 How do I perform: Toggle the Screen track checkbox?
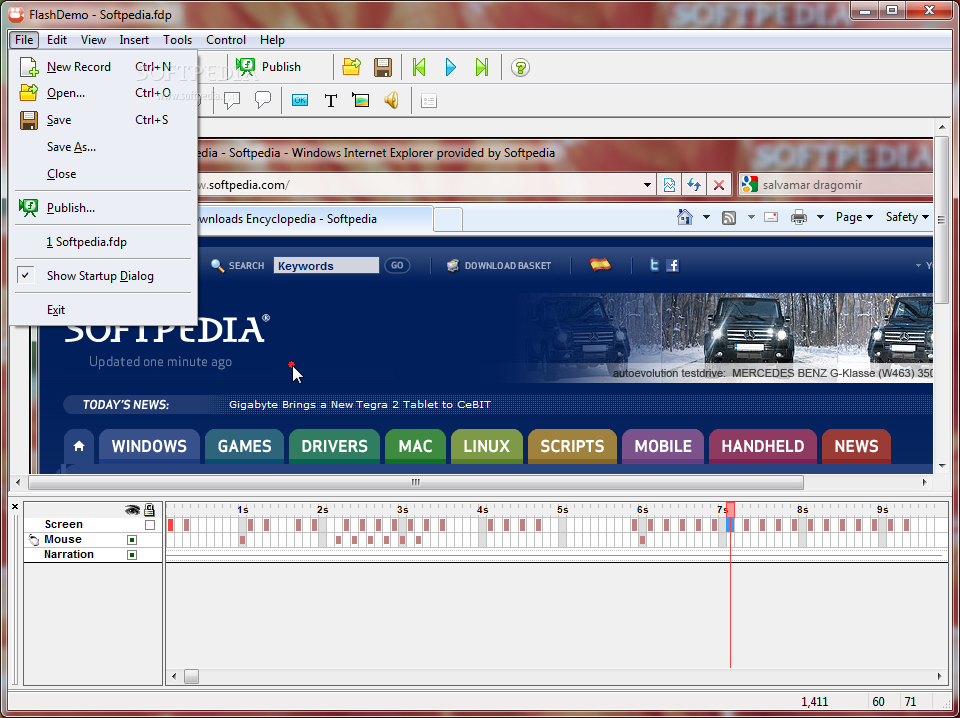(x=150, y=525)
